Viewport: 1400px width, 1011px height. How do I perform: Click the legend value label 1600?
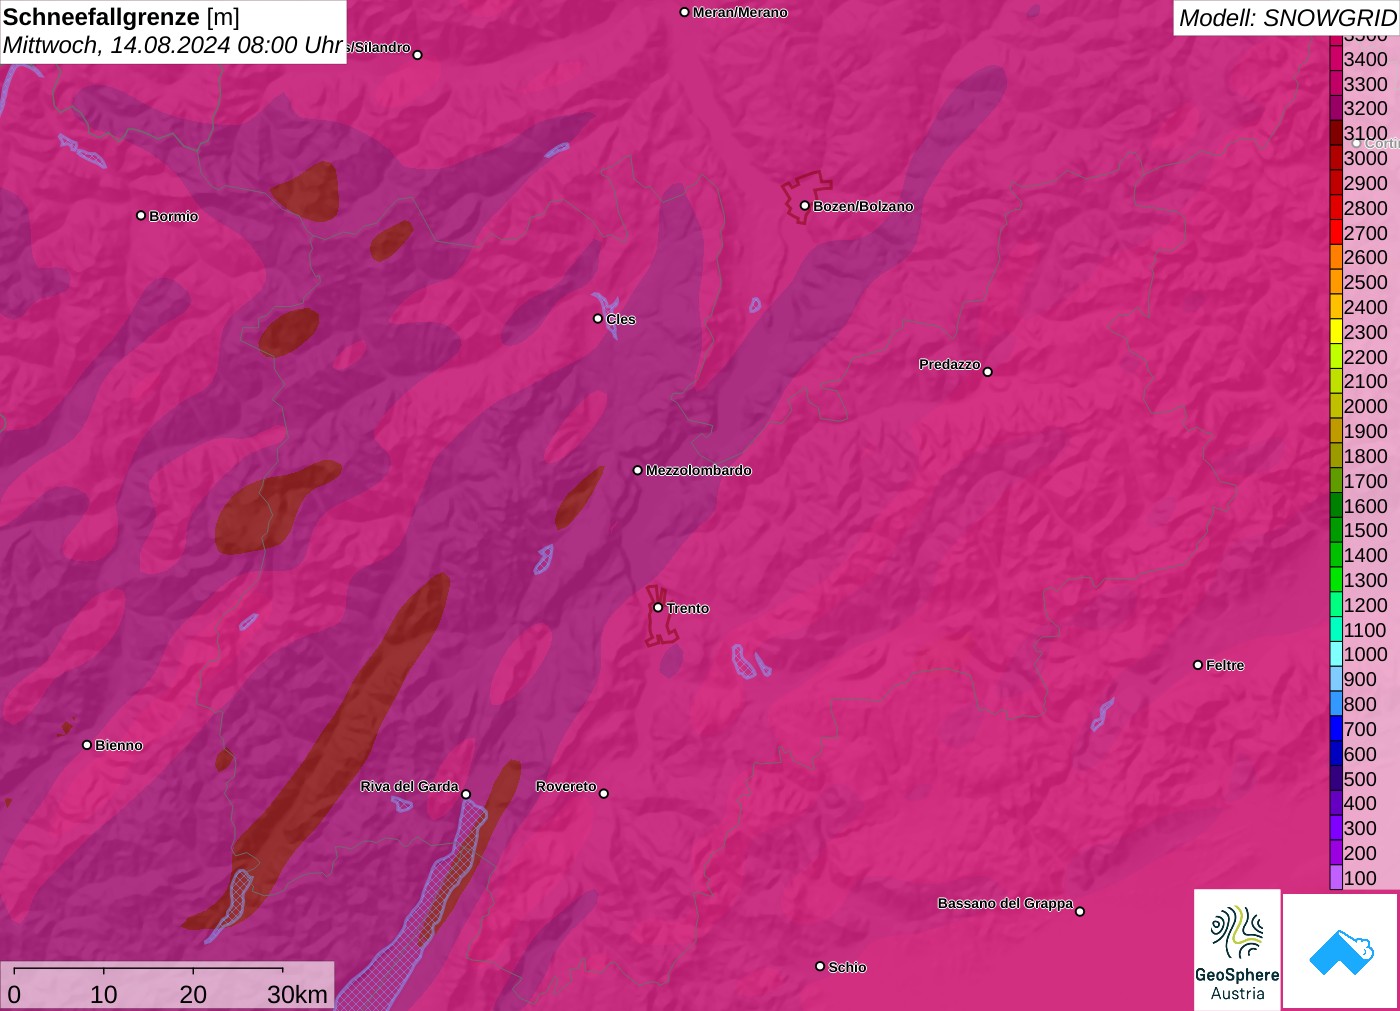[1365, 506]
